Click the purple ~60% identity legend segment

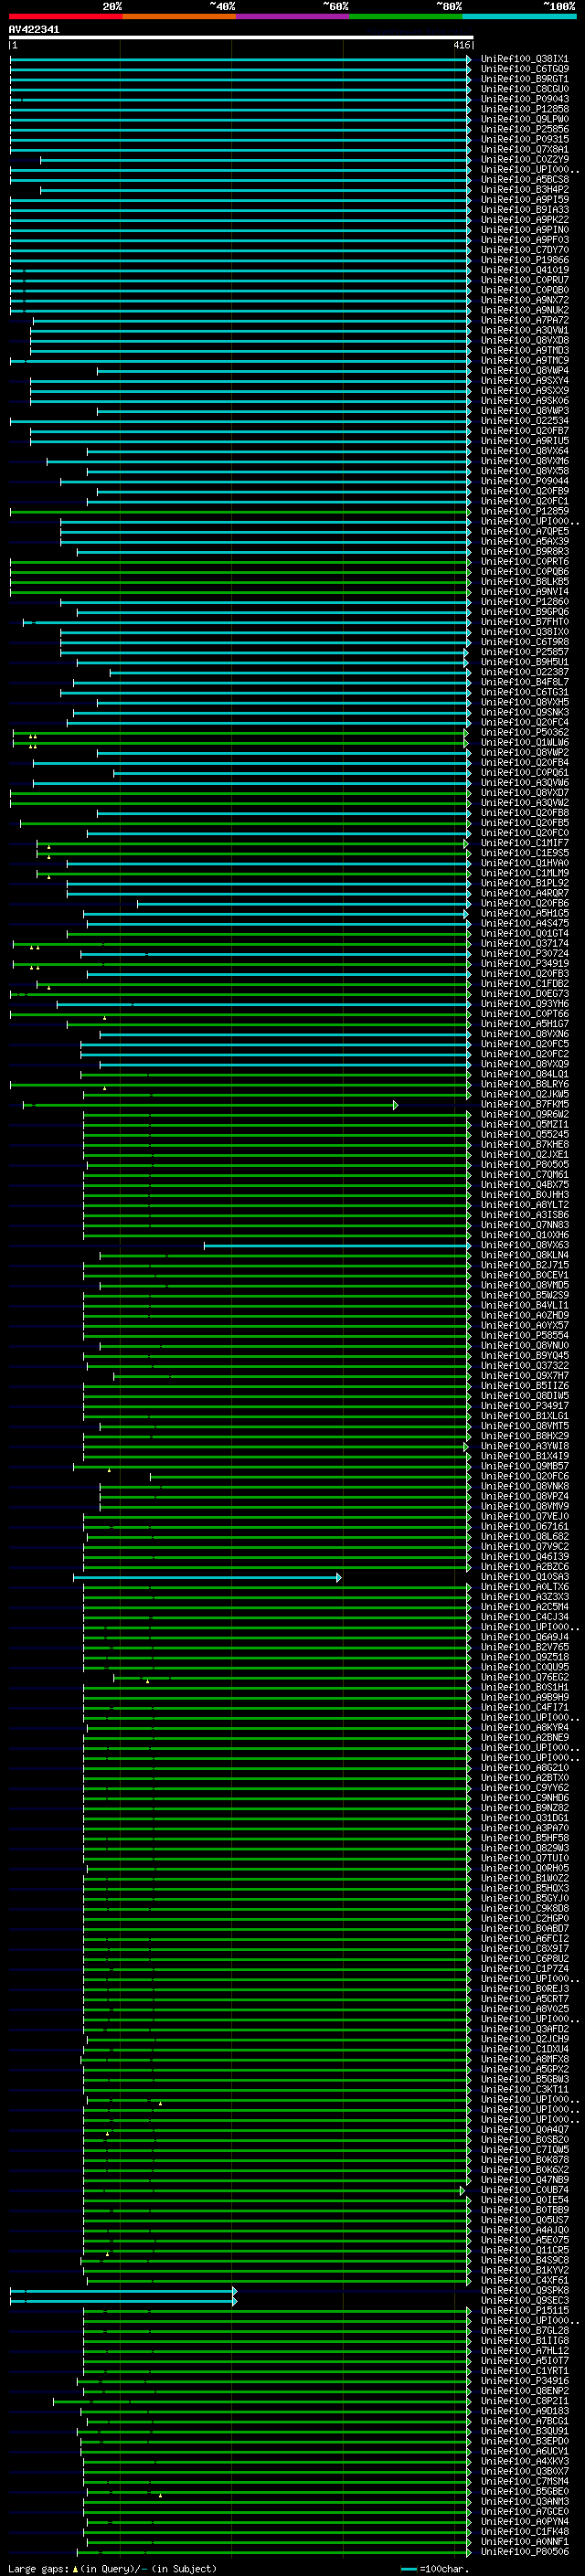[x=293, y=17]
